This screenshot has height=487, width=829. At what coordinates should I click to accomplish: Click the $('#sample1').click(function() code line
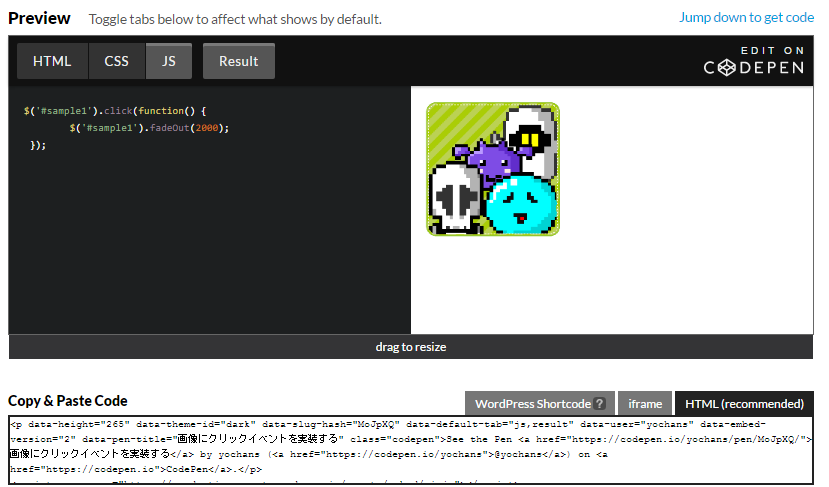115,111
